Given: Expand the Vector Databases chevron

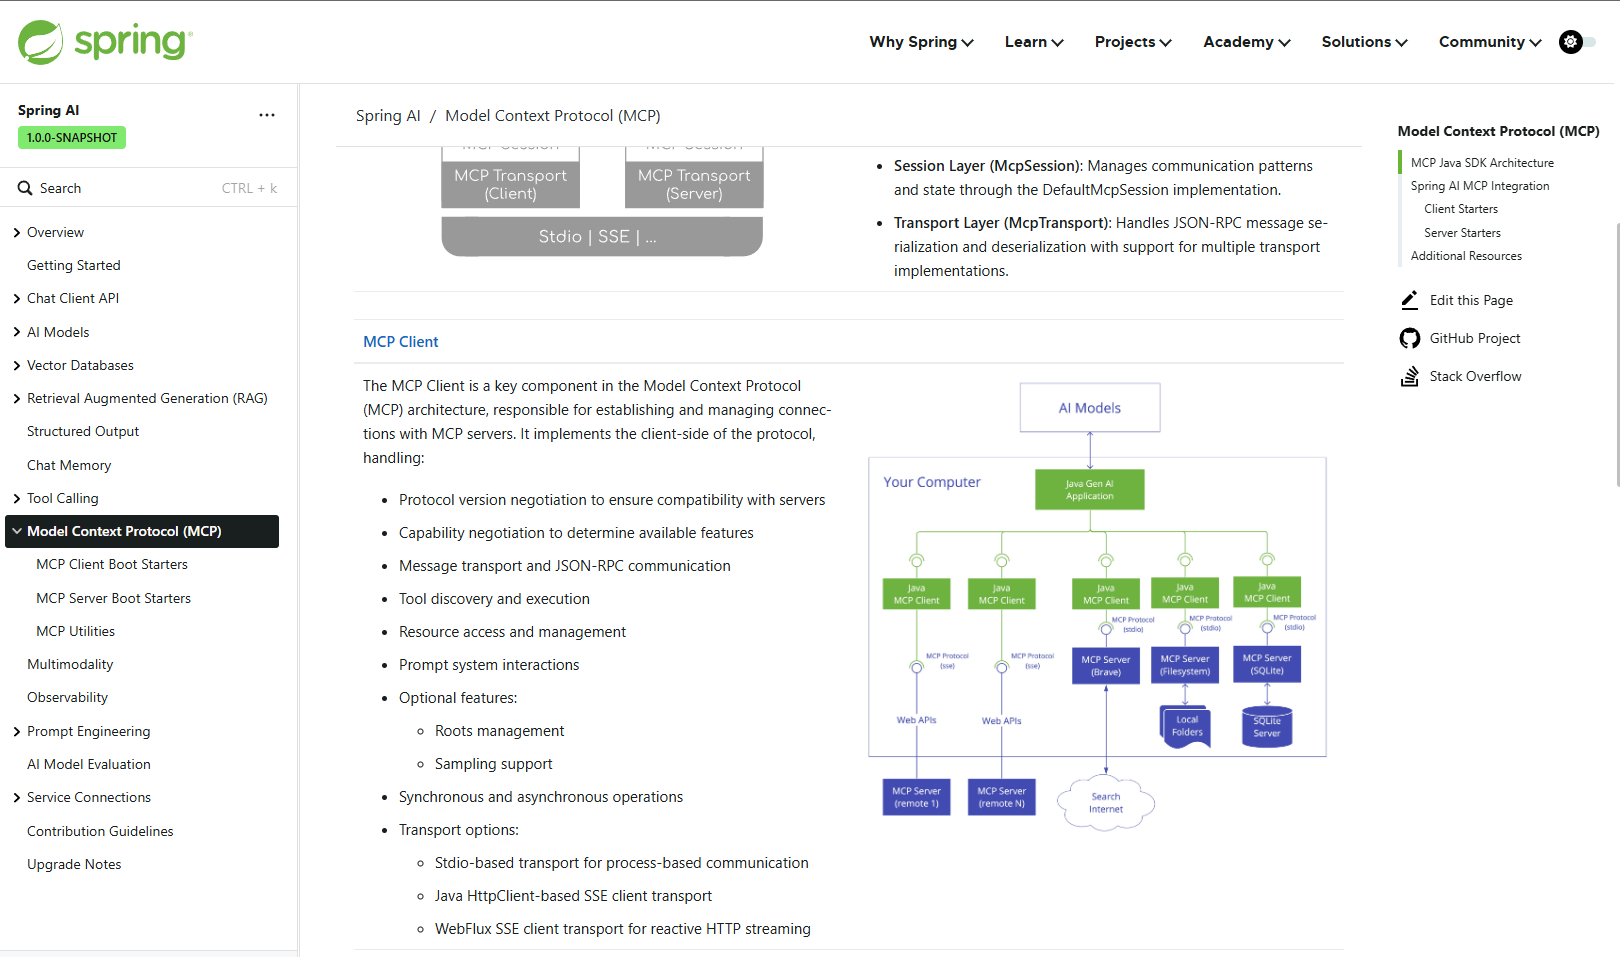Looking at the screenshot, I should tap(17, 366).
